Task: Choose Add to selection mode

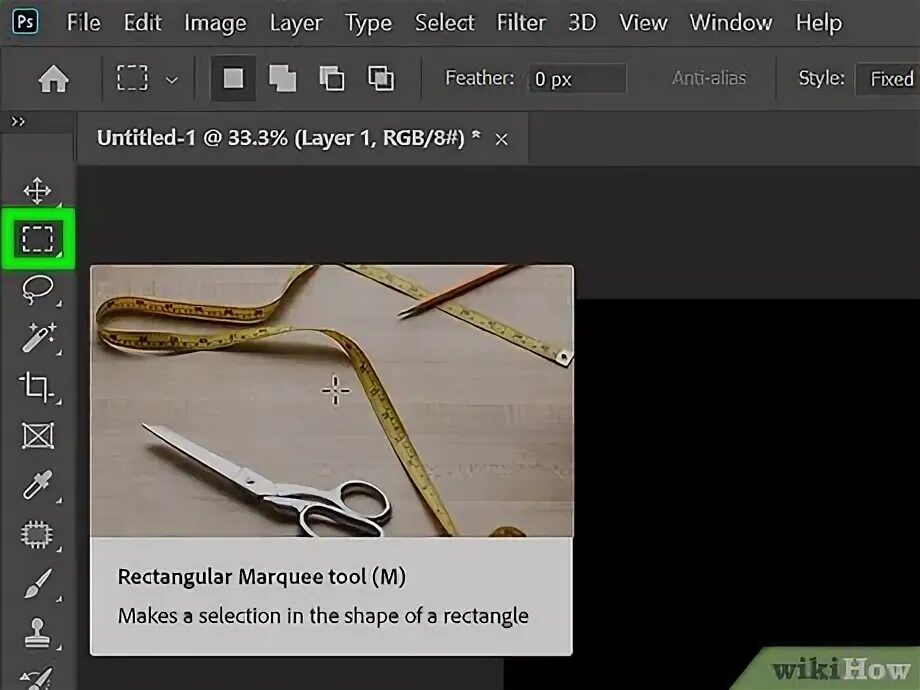Action: coord(282,78)
